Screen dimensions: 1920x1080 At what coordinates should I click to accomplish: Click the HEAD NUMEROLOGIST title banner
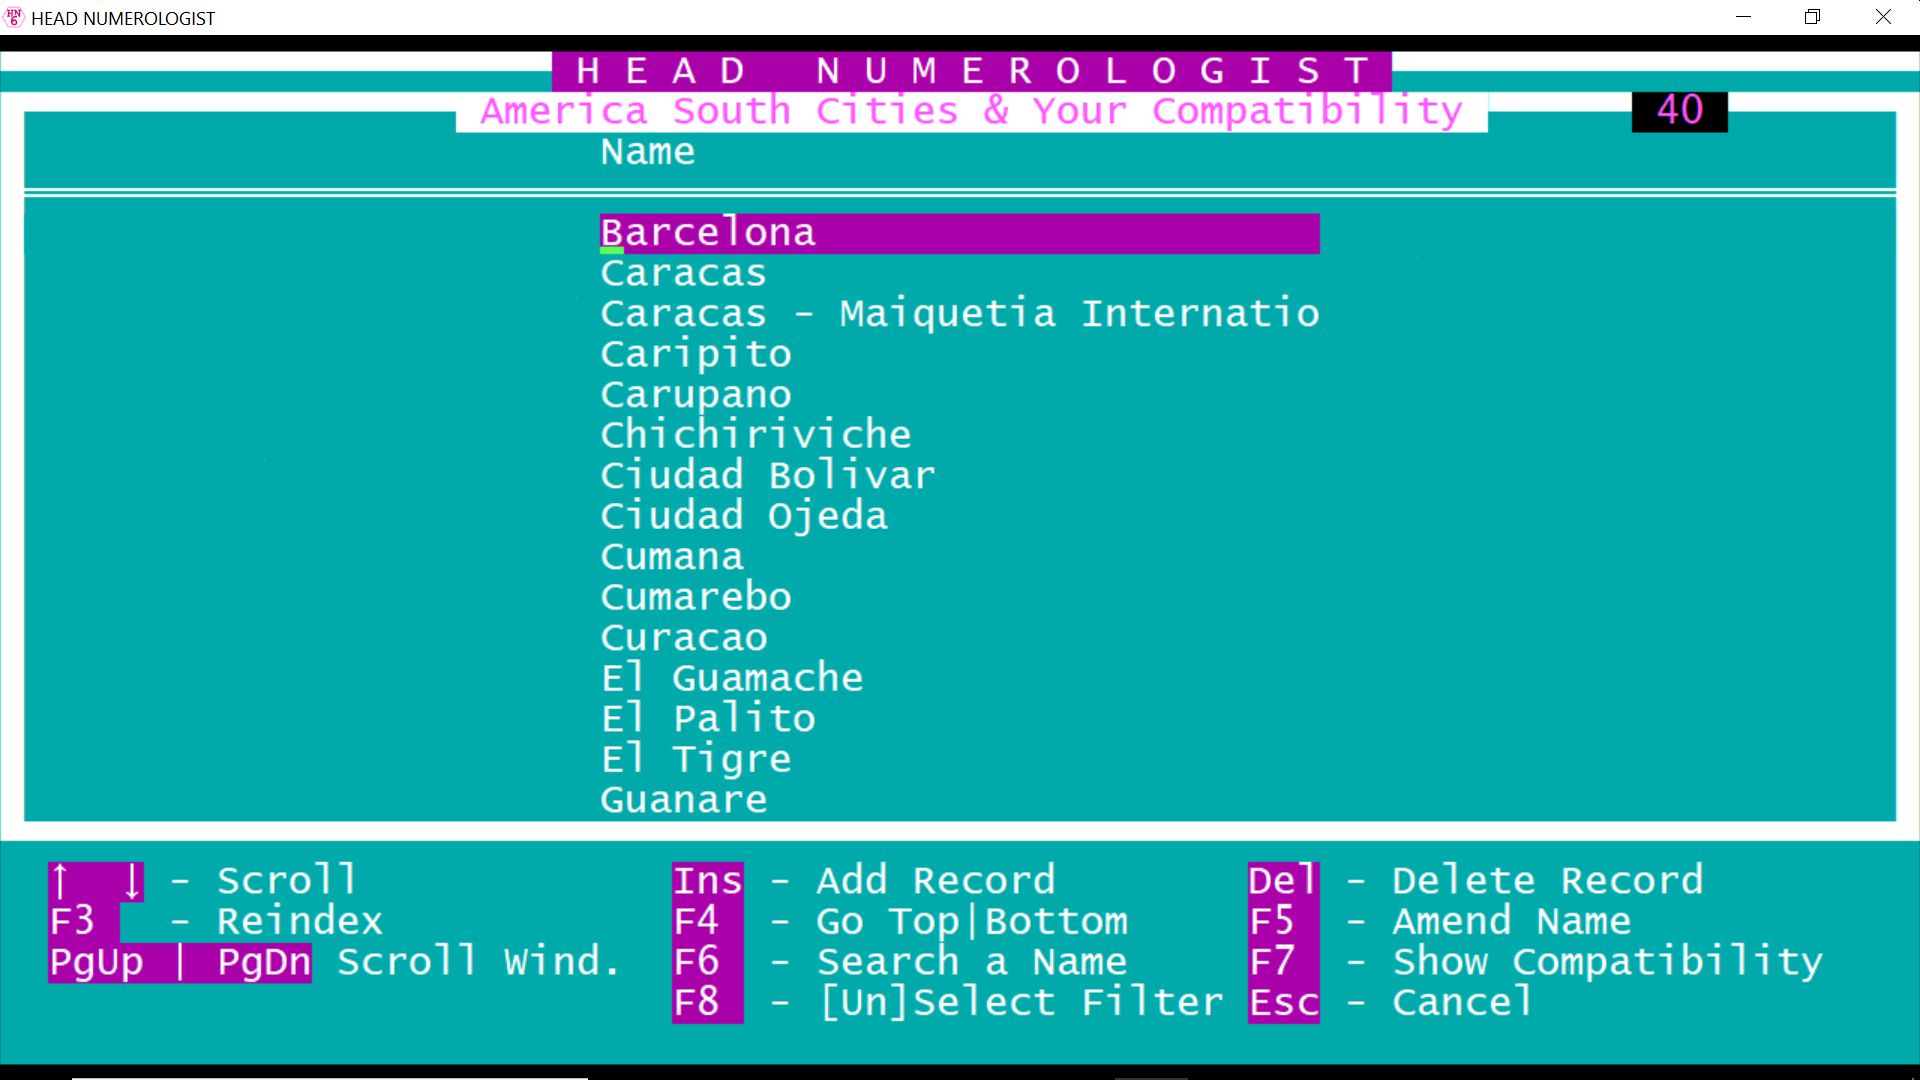(x=972, y=71)
